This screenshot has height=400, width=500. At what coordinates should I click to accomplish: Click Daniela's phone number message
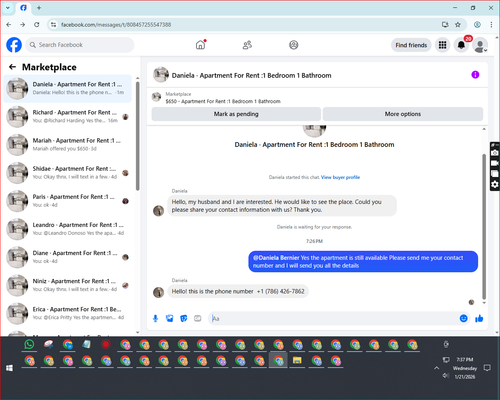(238, 291)
